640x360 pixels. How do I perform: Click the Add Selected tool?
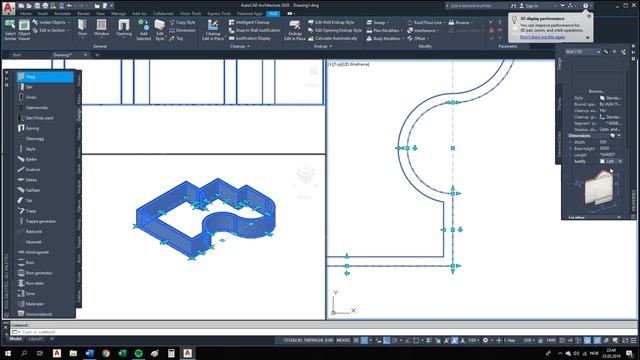[143, 30]
